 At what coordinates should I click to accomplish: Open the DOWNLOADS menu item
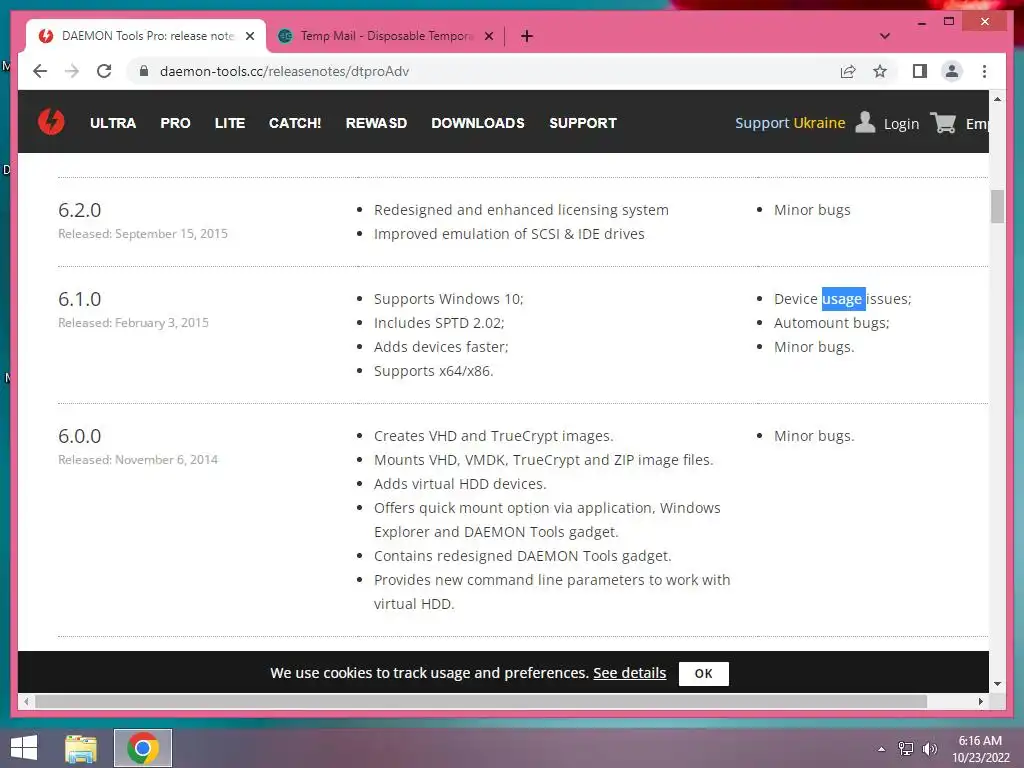coord(477,123)
